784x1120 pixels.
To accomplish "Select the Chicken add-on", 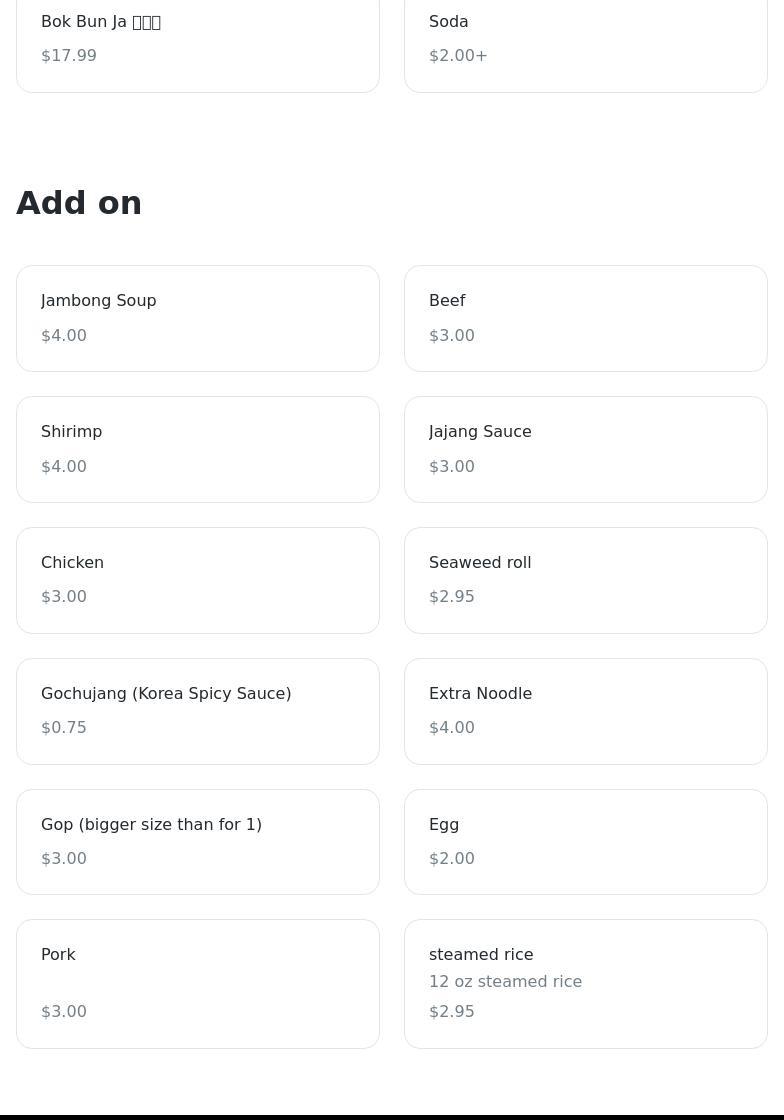I will click(x=198, y=580).
